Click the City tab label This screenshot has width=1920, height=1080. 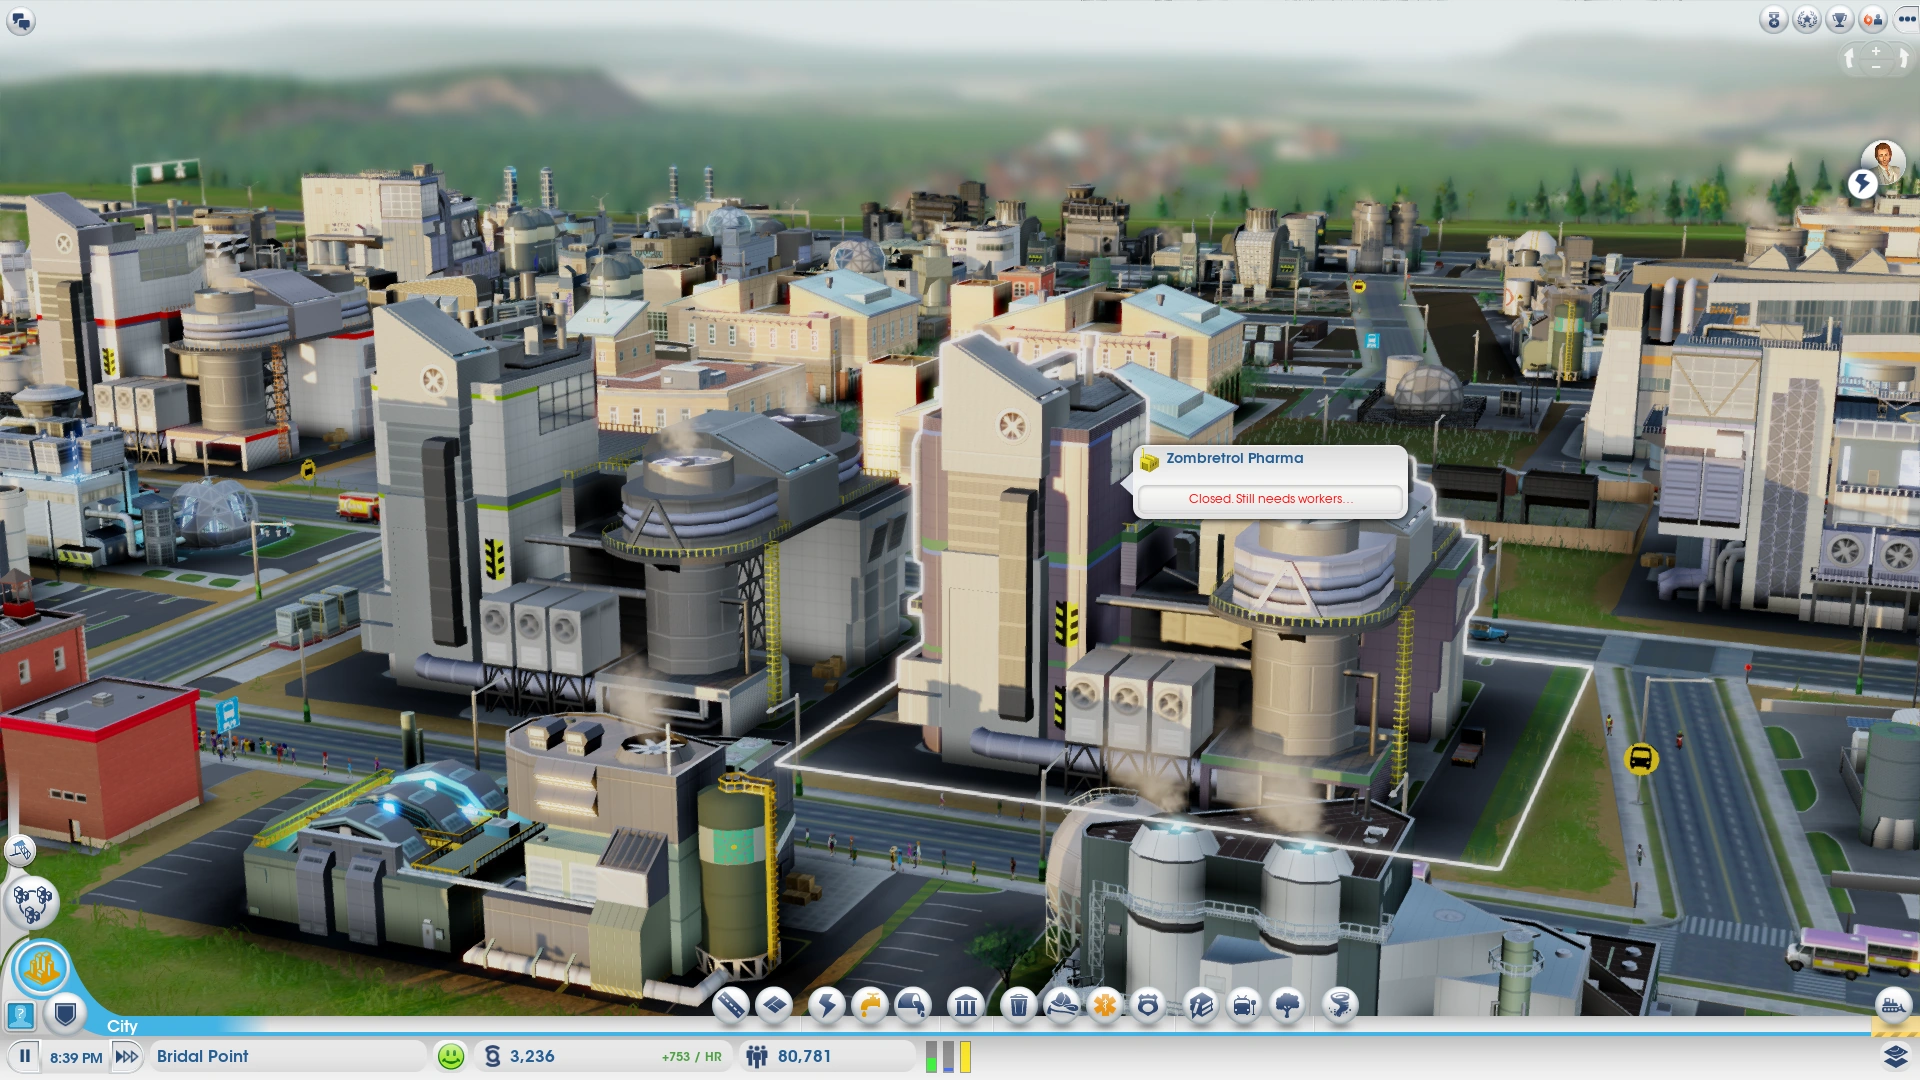click(122, 1026)
